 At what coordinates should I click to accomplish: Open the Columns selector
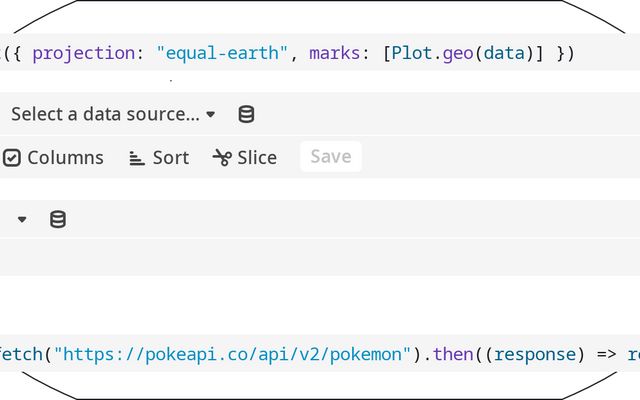pyautogui.click(x=53, y=158)
